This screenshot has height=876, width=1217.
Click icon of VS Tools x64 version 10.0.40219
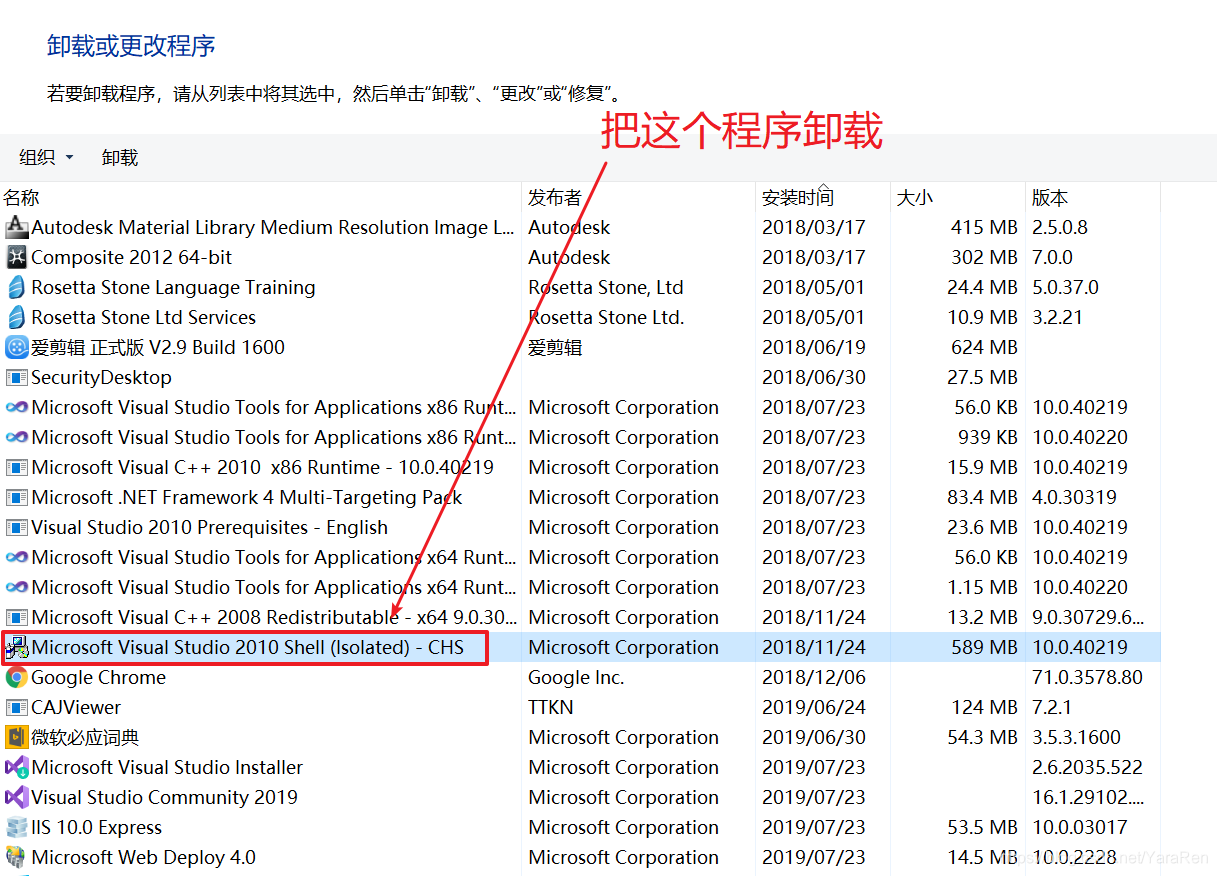(16, 557)
